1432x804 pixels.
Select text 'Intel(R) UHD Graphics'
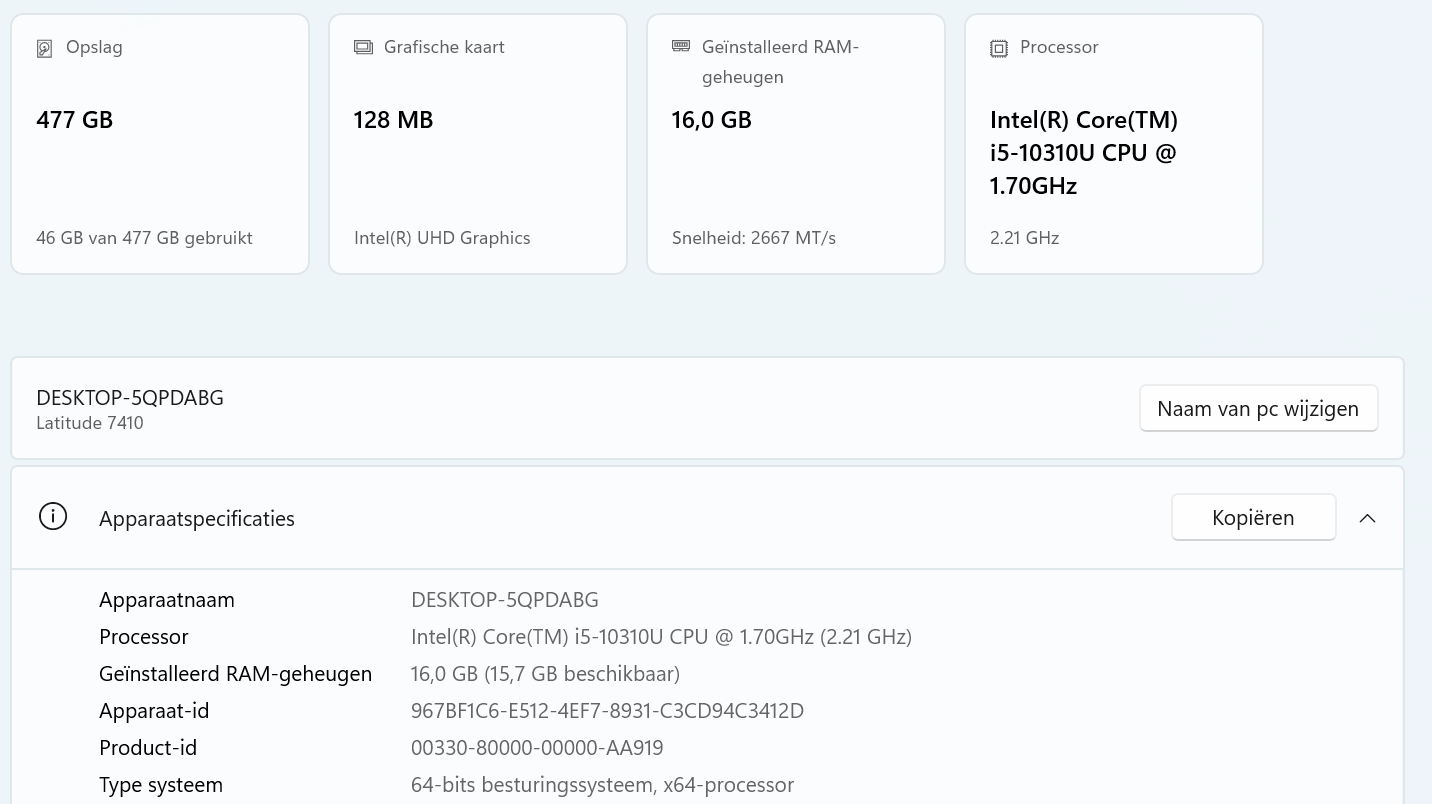click(x=442, y=238)
